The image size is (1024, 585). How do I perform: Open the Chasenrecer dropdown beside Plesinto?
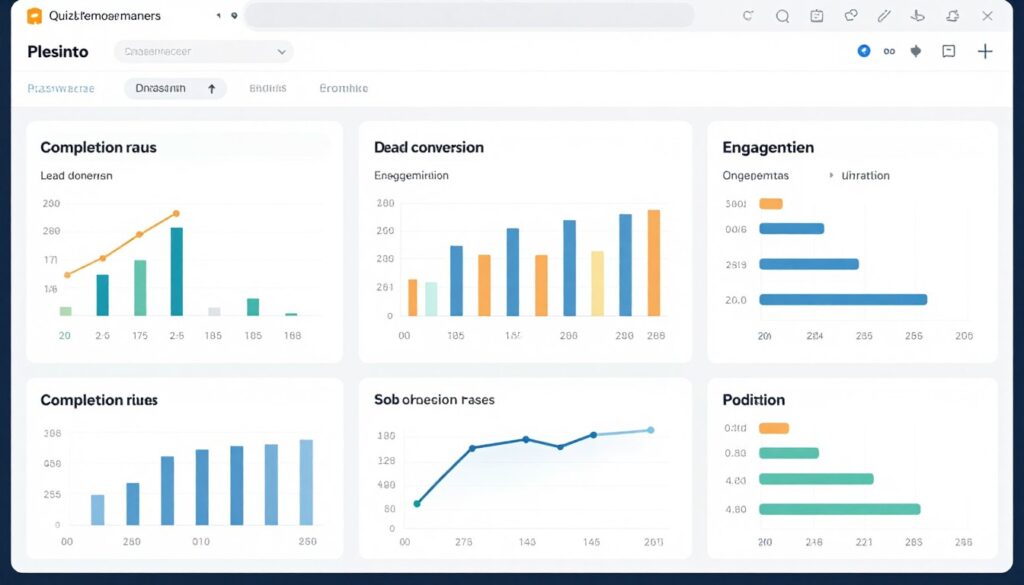[x=202, y=51]
